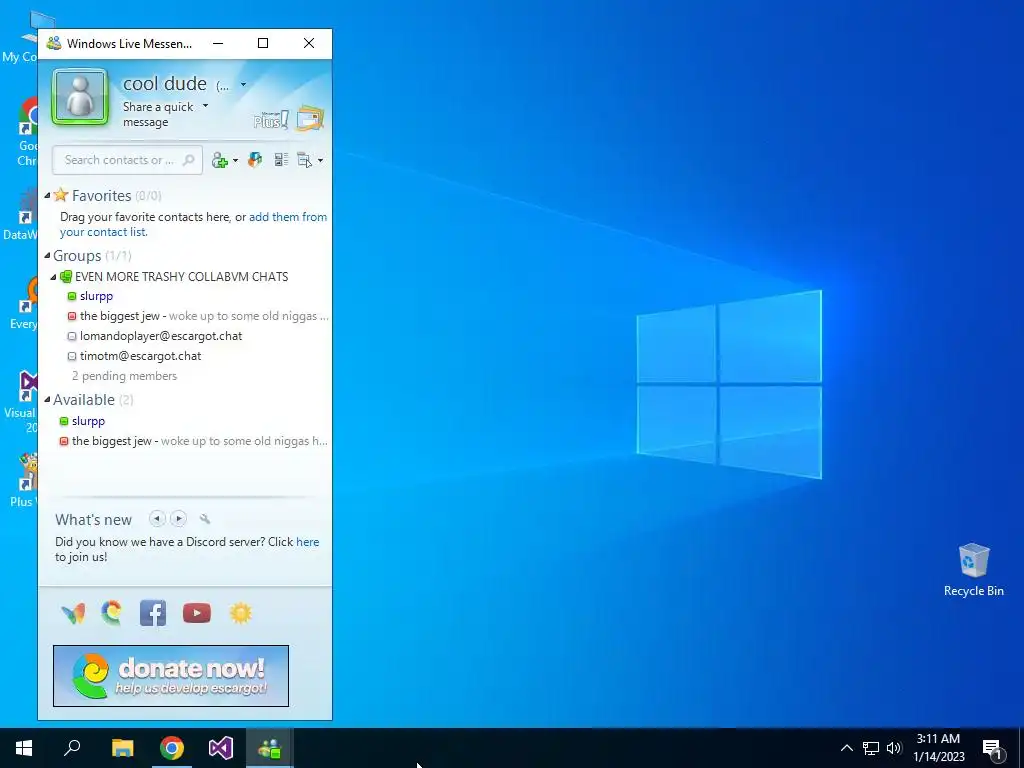
Task: Click the donate now! banner
Action: 171,676
